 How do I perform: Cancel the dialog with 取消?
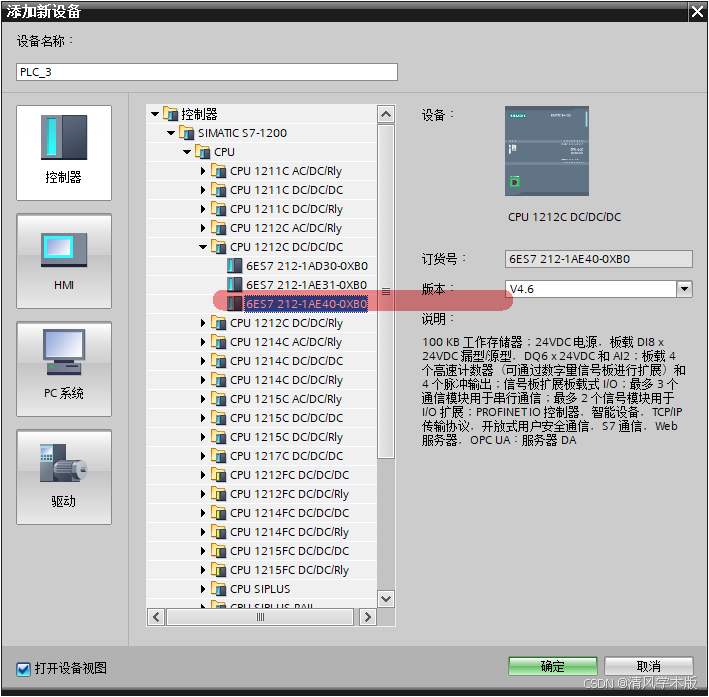(648, 666)
